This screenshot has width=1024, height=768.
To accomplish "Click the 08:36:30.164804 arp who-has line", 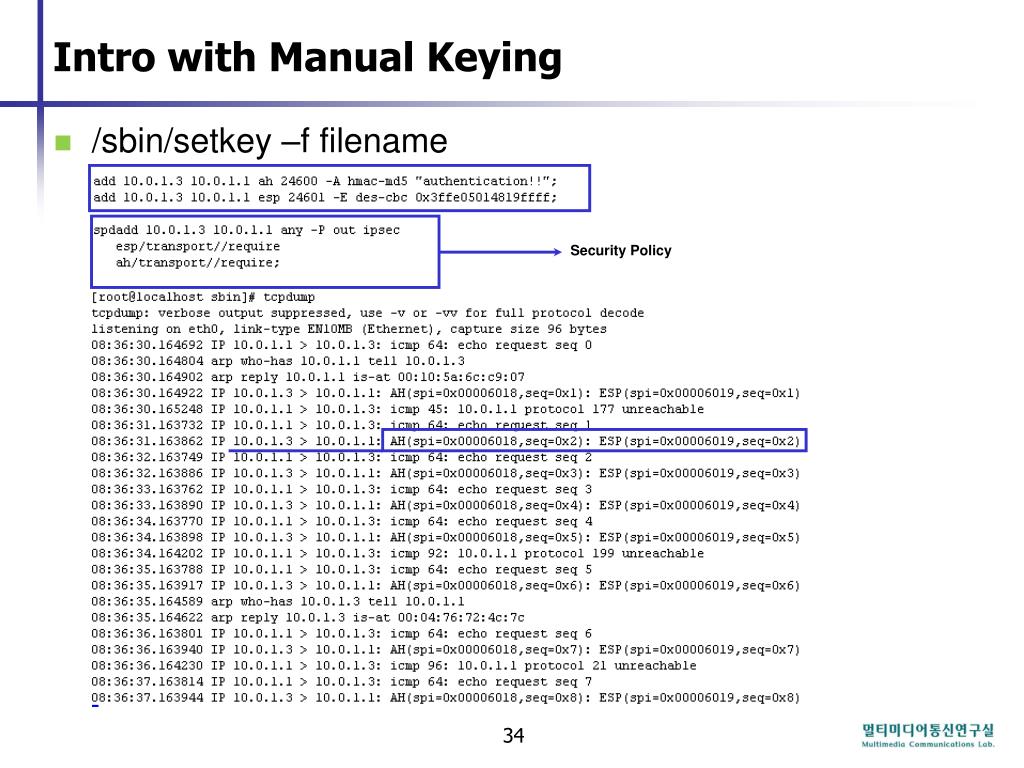I will (278, 361).
